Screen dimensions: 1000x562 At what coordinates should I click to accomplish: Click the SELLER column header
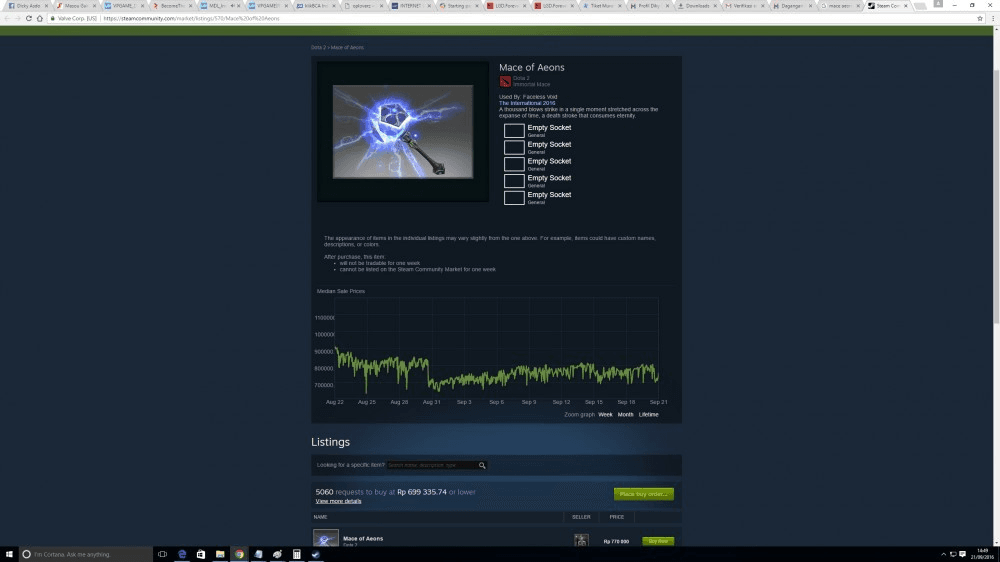coord(581,517)
